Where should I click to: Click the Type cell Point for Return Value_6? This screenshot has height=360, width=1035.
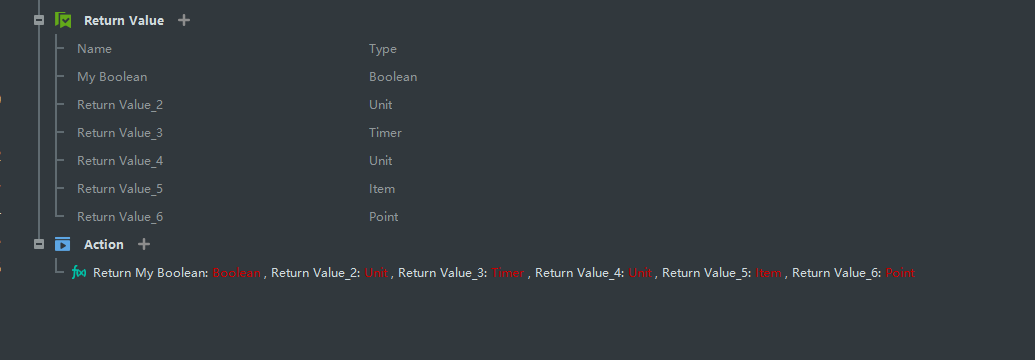(x=384, y=217)
